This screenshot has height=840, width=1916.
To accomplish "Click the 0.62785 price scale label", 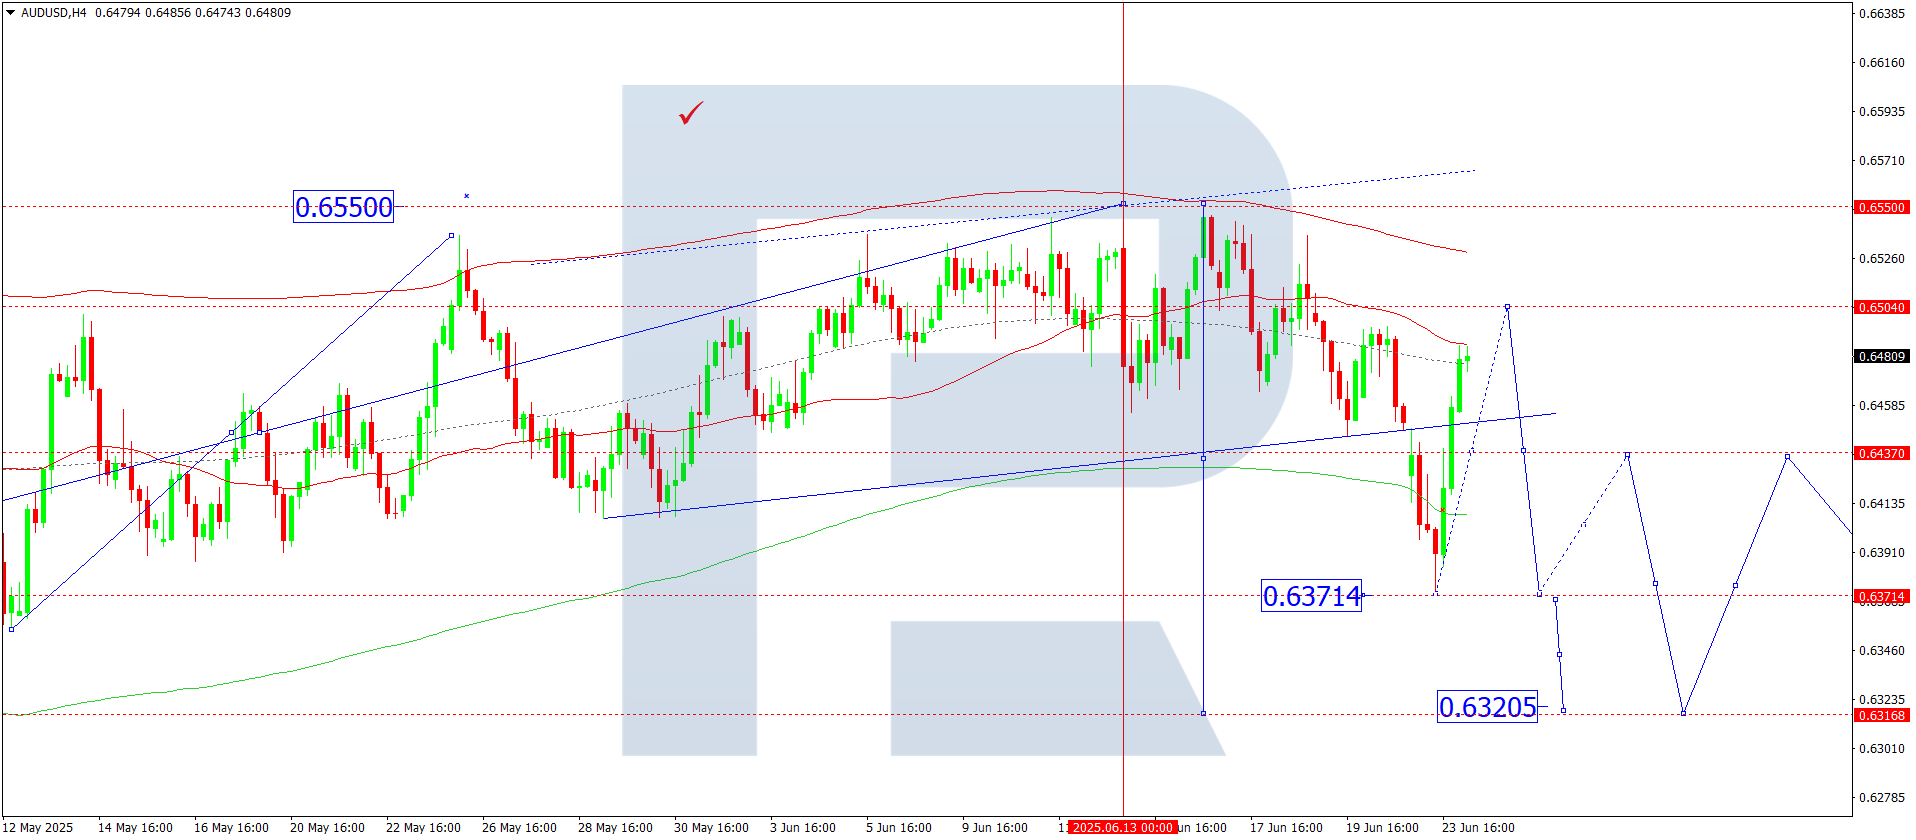I will [x=1881, y=798].
